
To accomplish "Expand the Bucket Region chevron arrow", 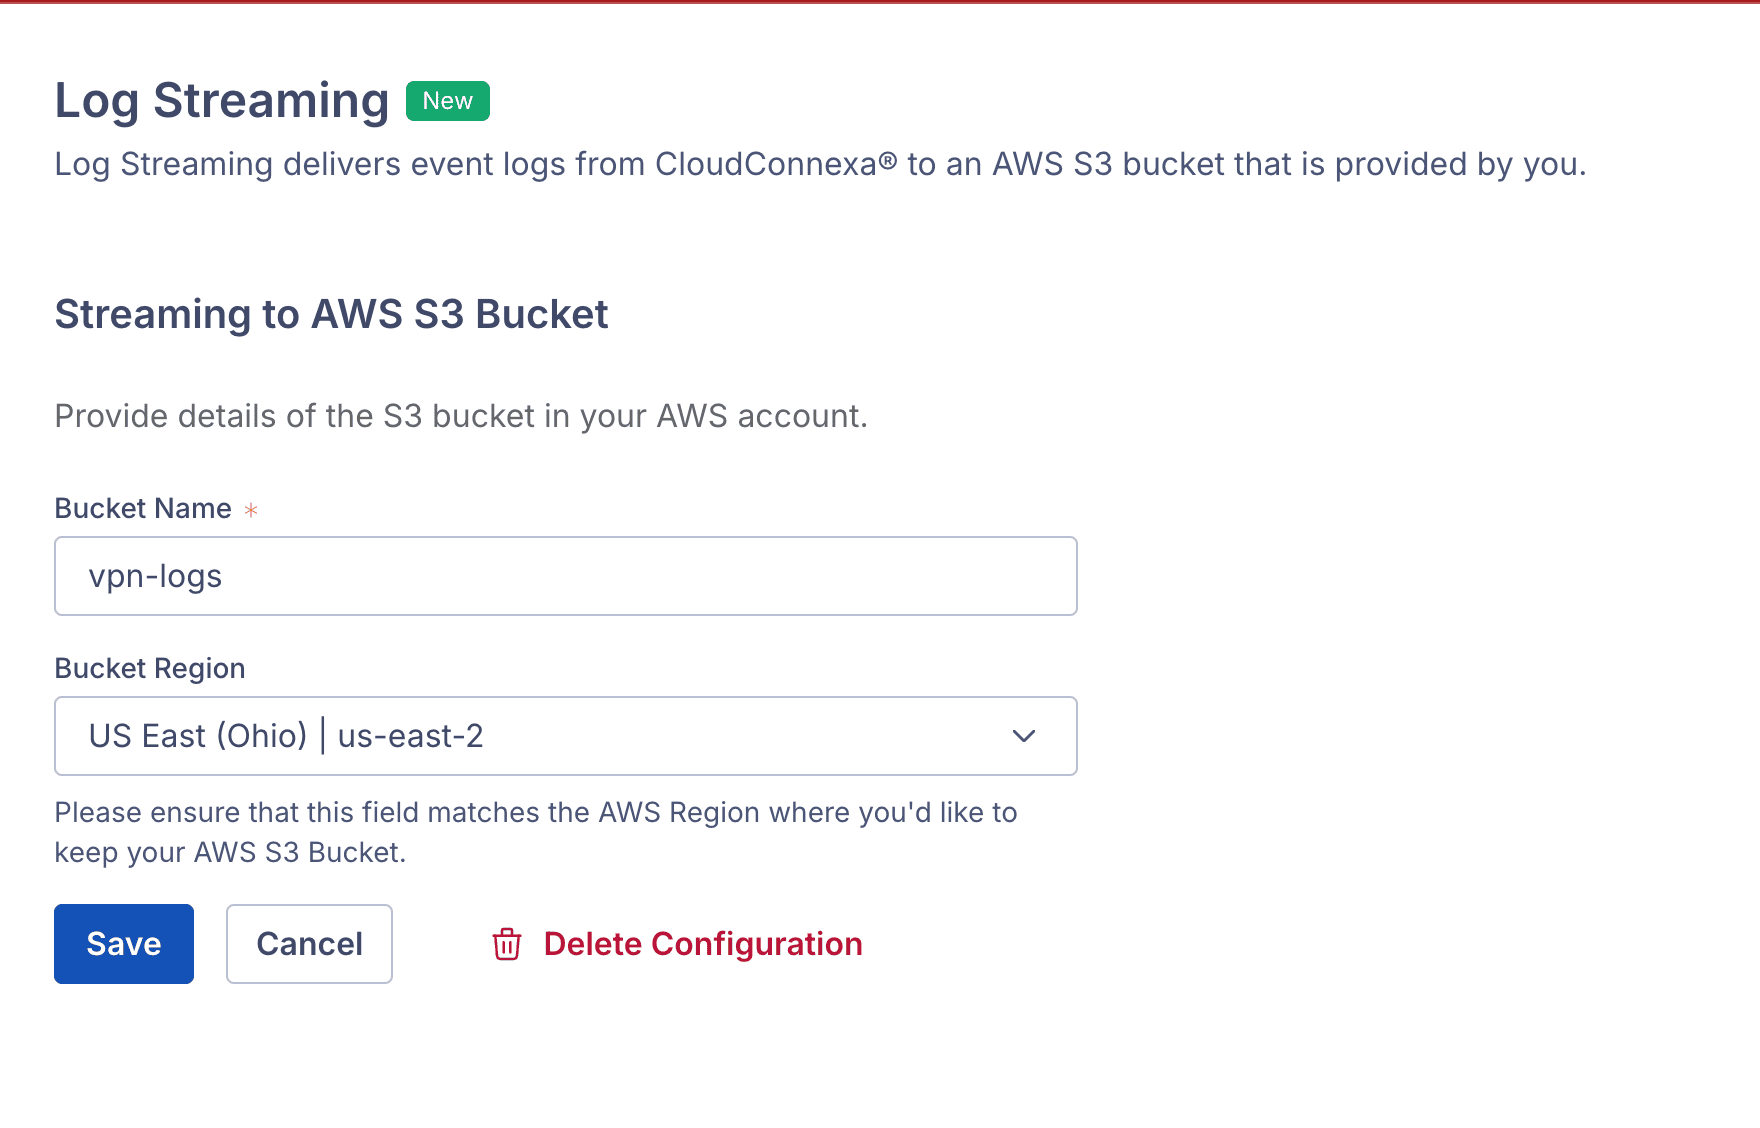I will (x=1023, y=736).
